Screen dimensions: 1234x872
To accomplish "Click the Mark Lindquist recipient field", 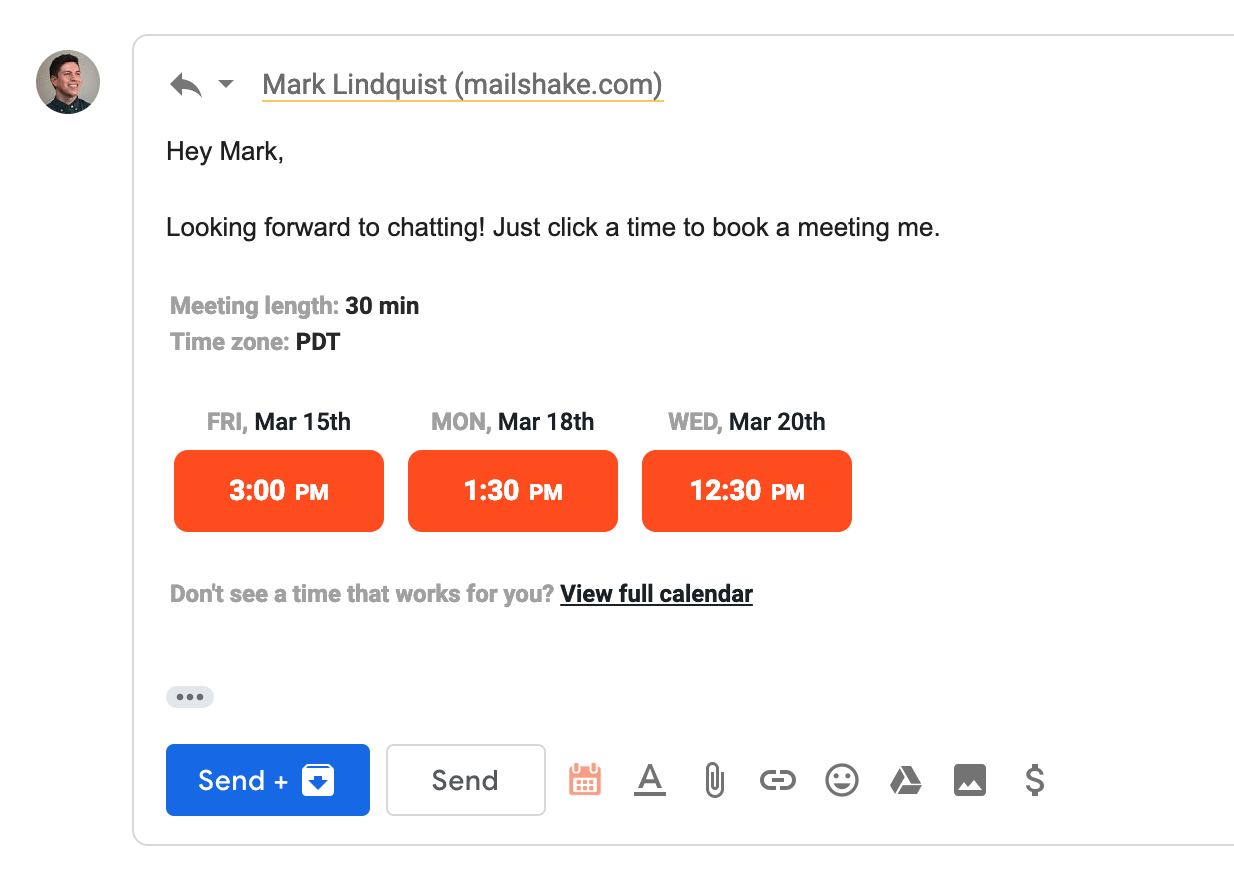I will (x=462, y=85).
